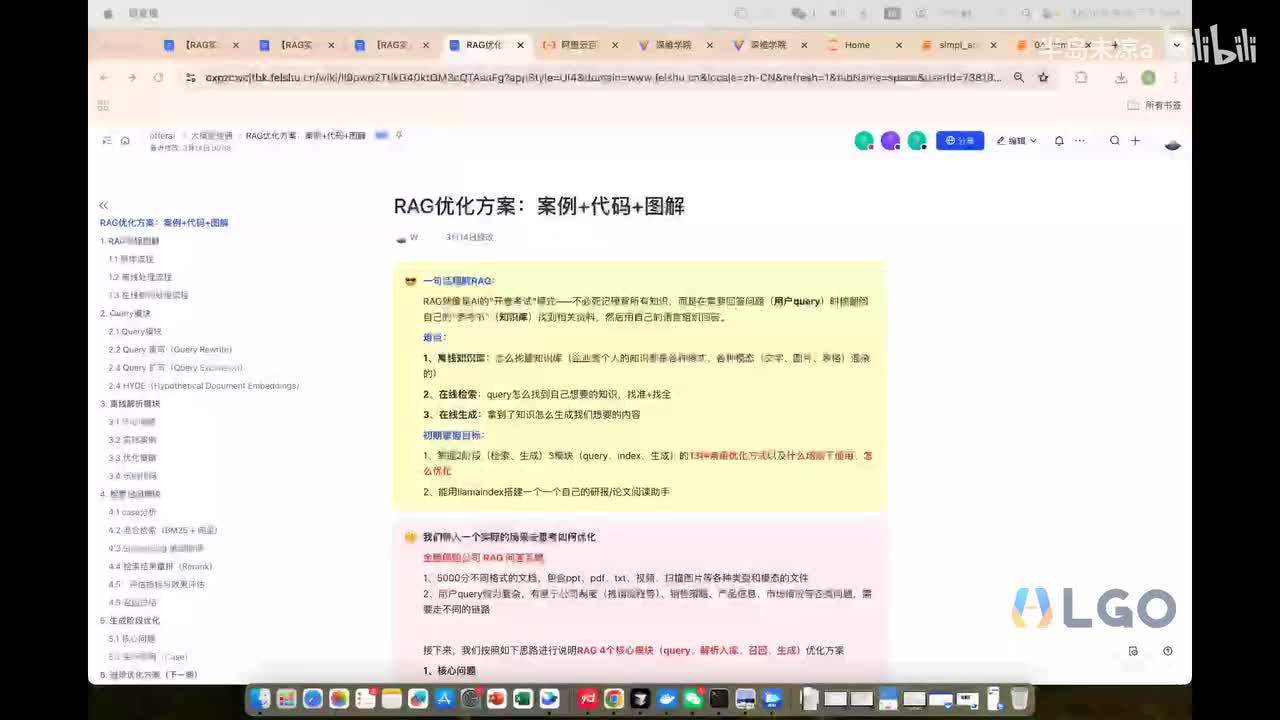The height and width of the screenshot is (720, 1280).
Task: Switch to the simpl_ browser tab
Action: tap(958, 45)
